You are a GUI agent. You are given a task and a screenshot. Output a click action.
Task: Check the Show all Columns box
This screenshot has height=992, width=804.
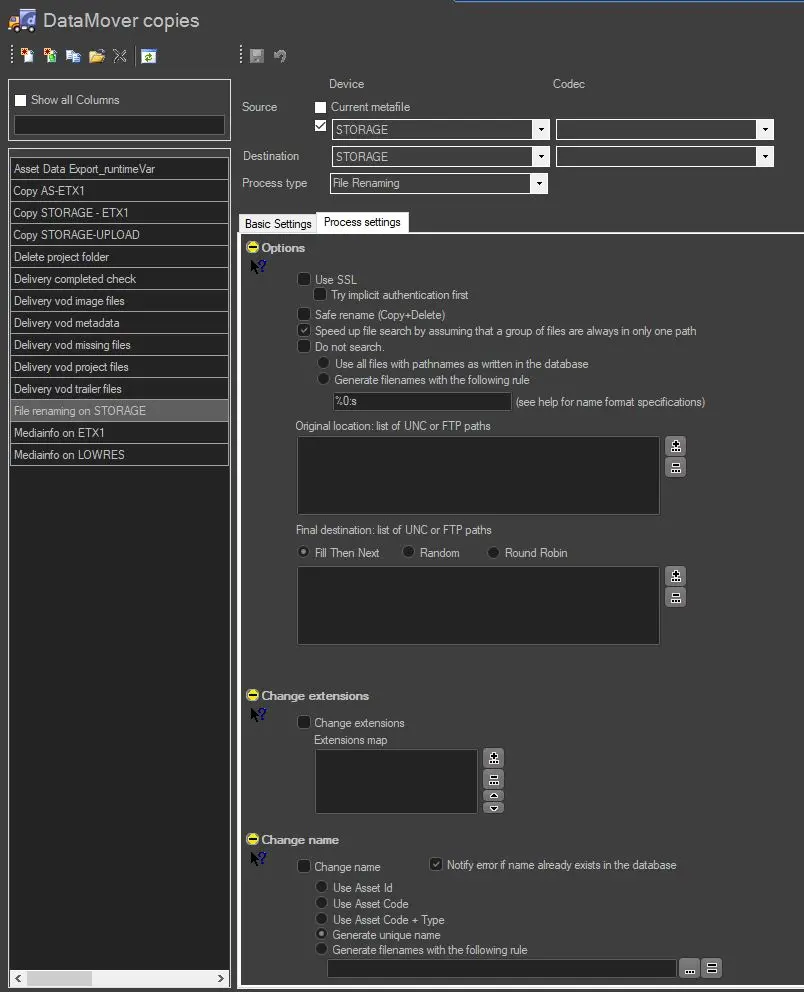click(x=21, y=100)
